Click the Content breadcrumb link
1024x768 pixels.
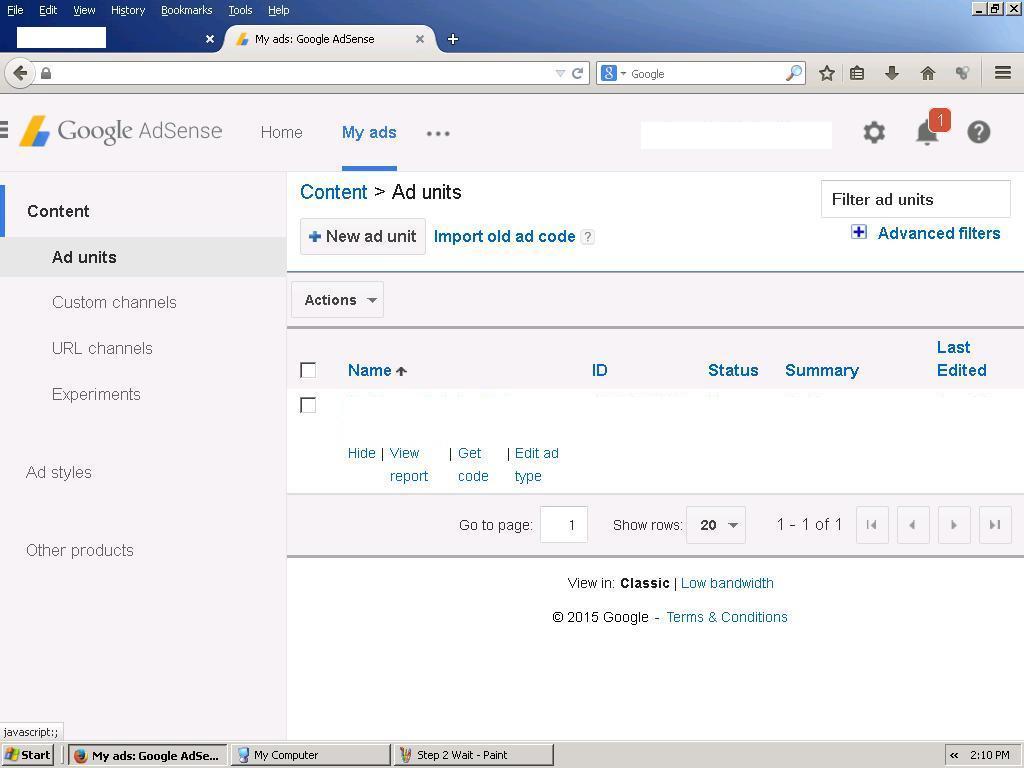(x=334, y=192)
